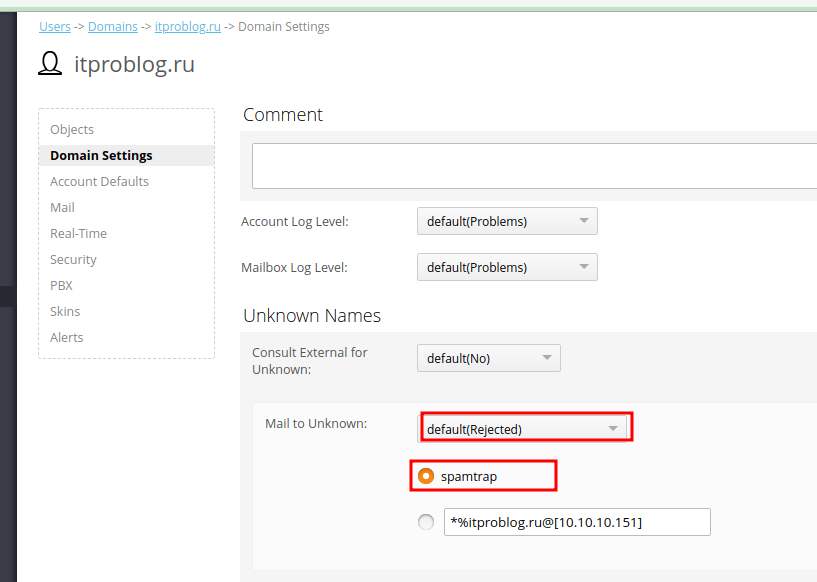
Task: Click the Comment section heading
Action: point(283,115)
